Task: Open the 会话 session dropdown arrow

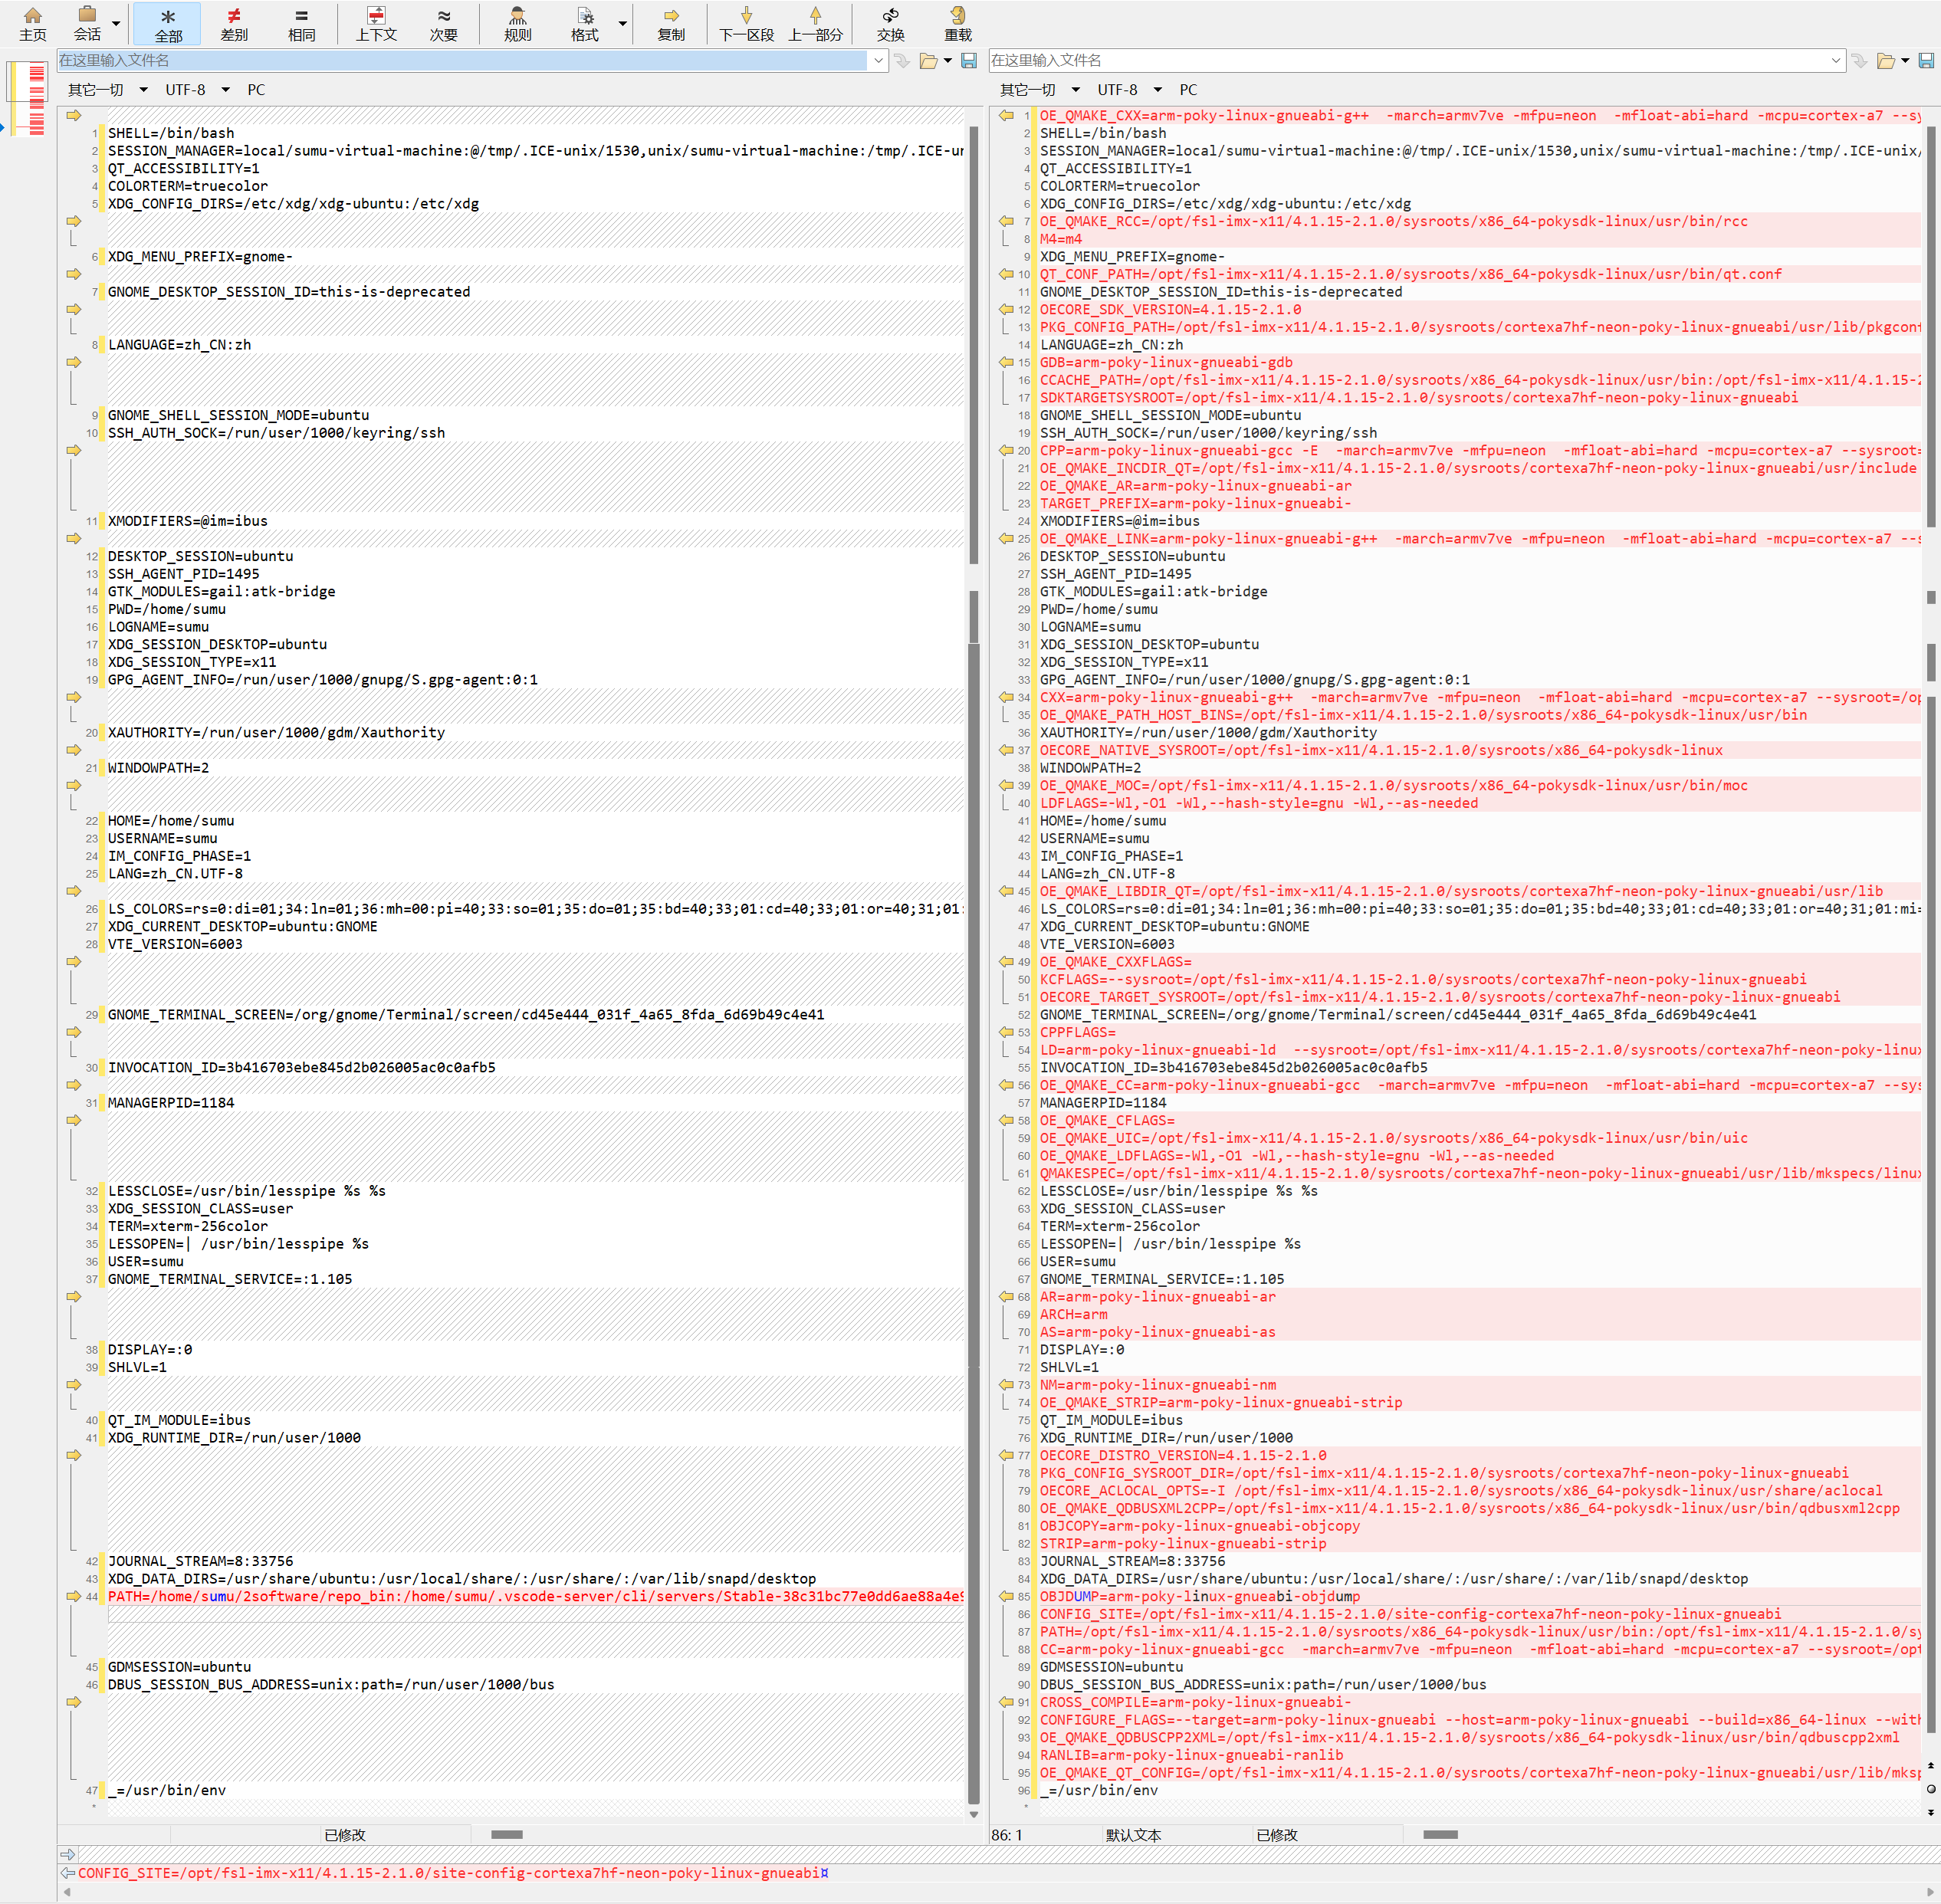Action: pyautogui.click(x=116, y=24)
